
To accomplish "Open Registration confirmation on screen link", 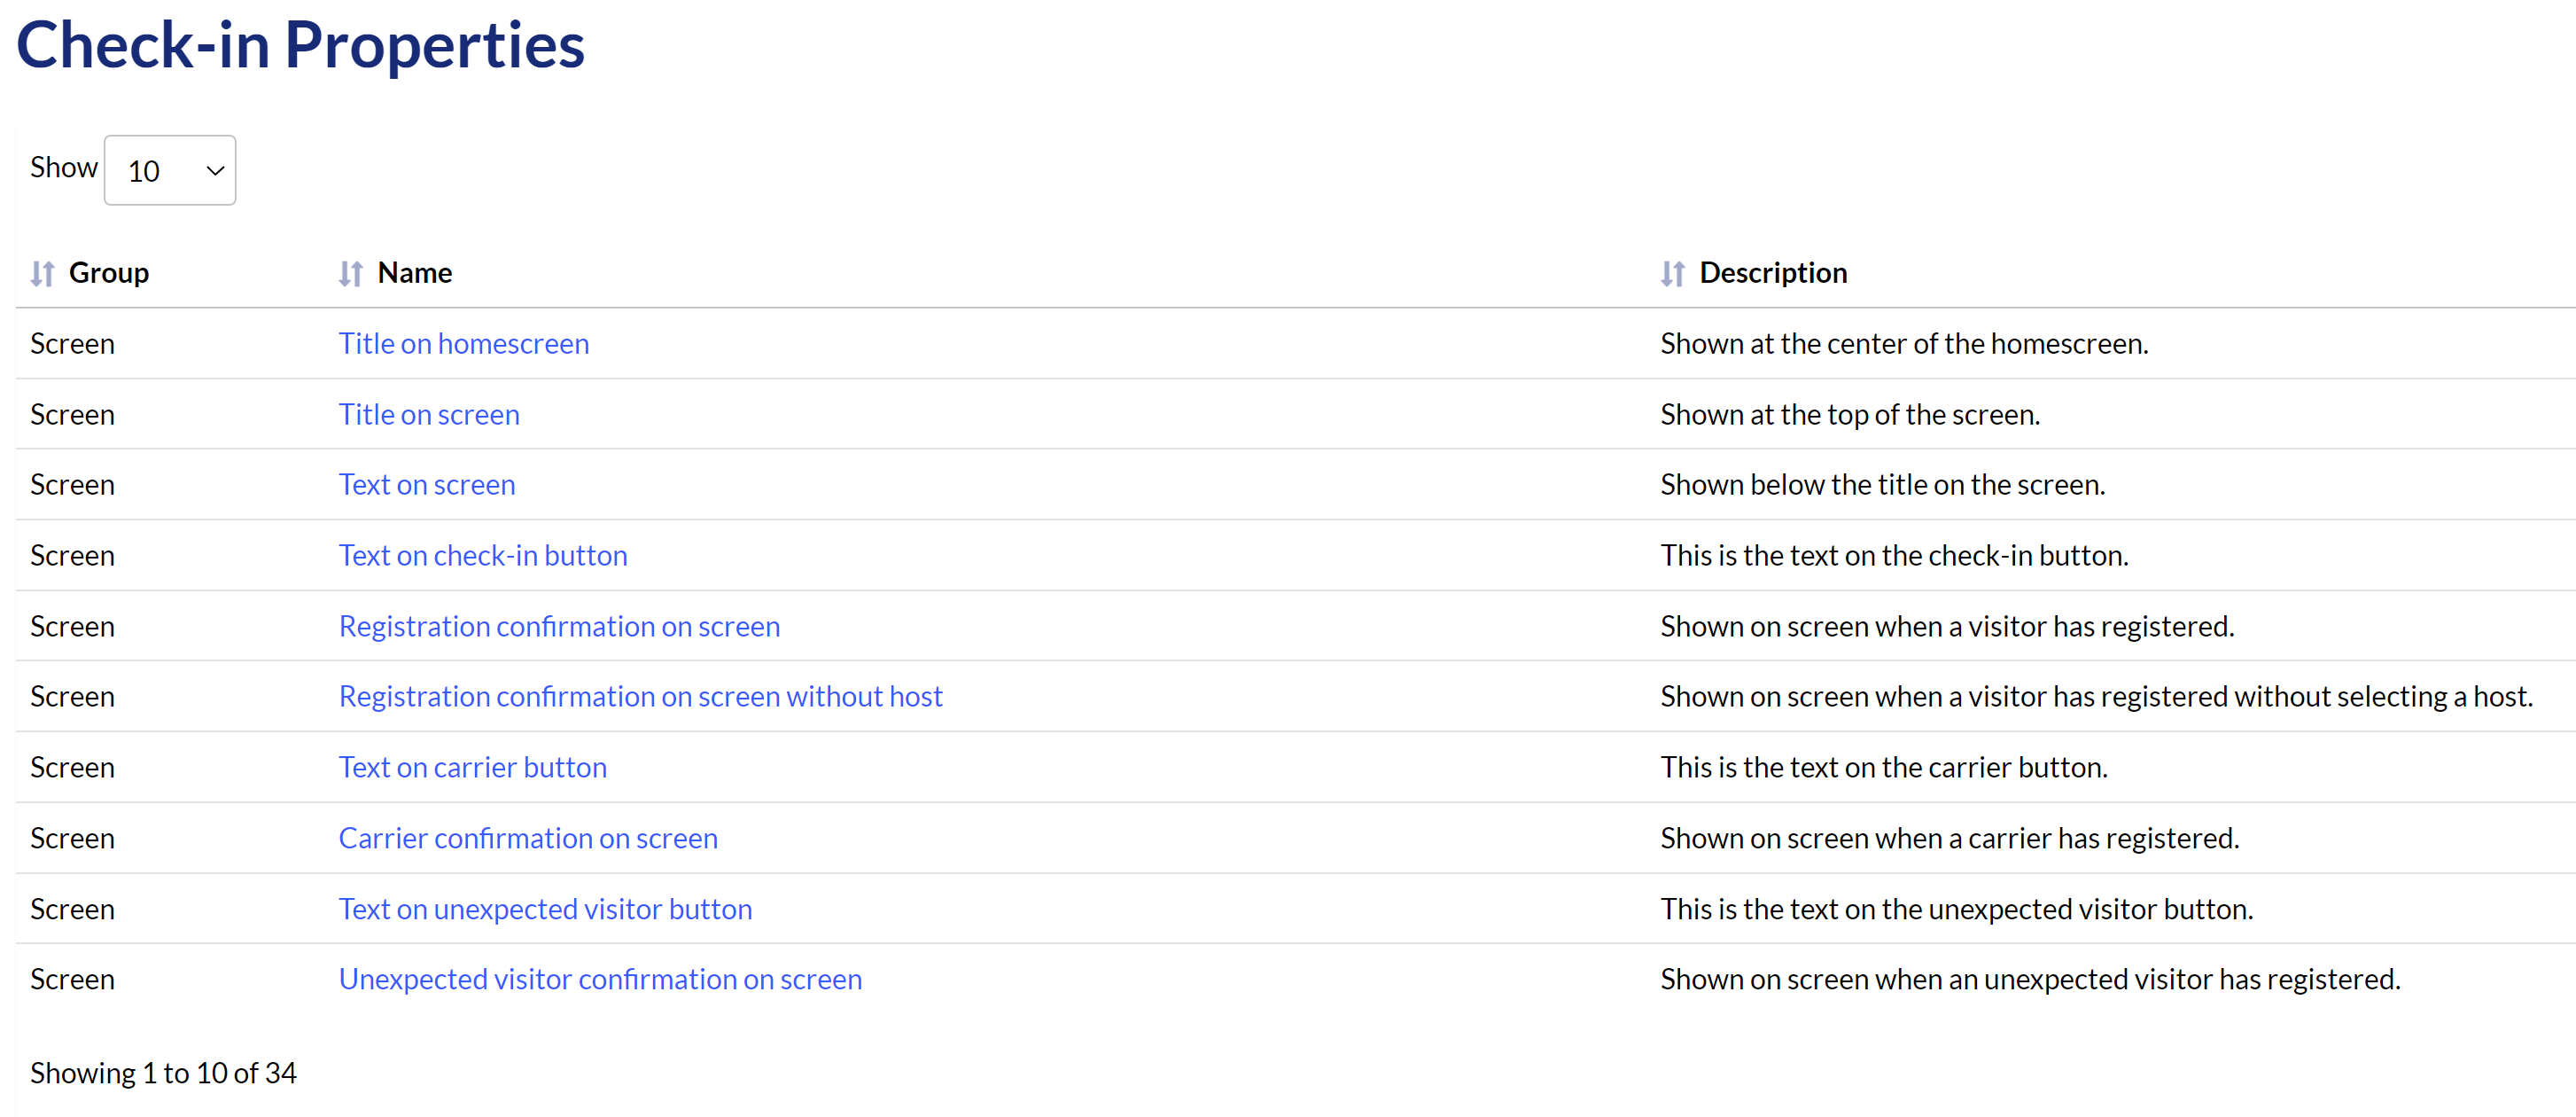I will tap(558, 627).
